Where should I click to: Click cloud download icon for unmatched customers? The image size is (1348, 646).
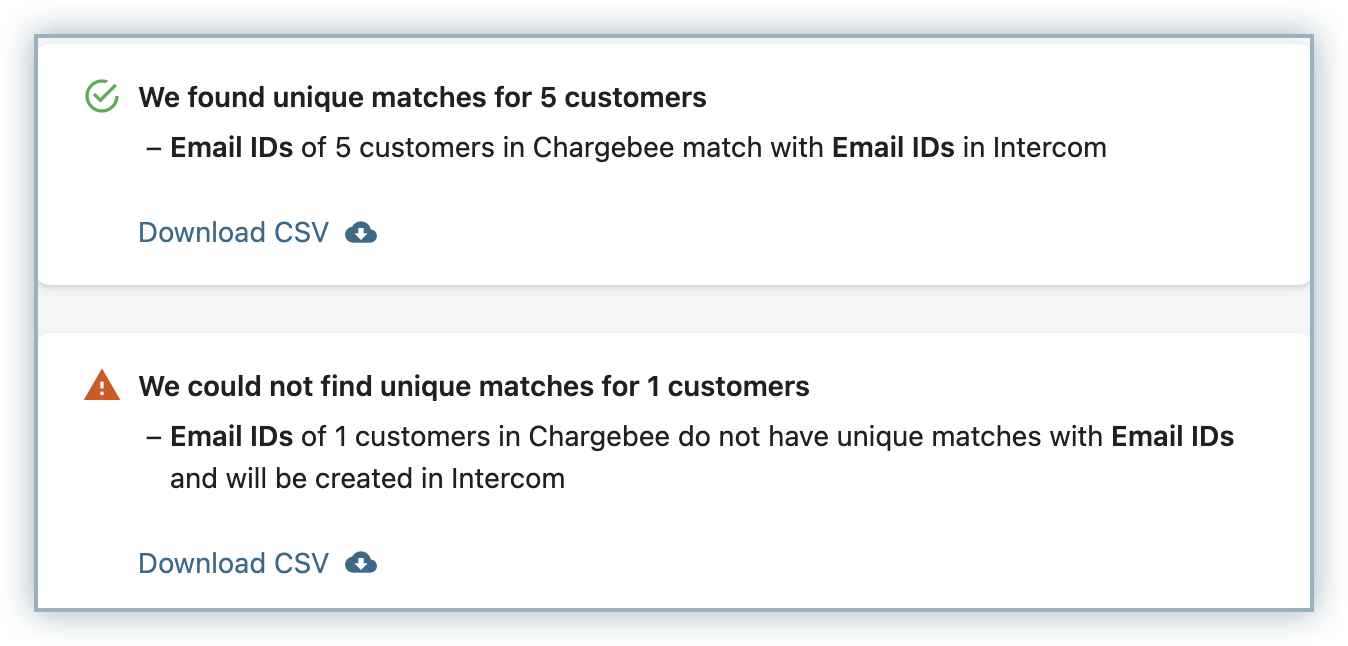tap(361, 564)
